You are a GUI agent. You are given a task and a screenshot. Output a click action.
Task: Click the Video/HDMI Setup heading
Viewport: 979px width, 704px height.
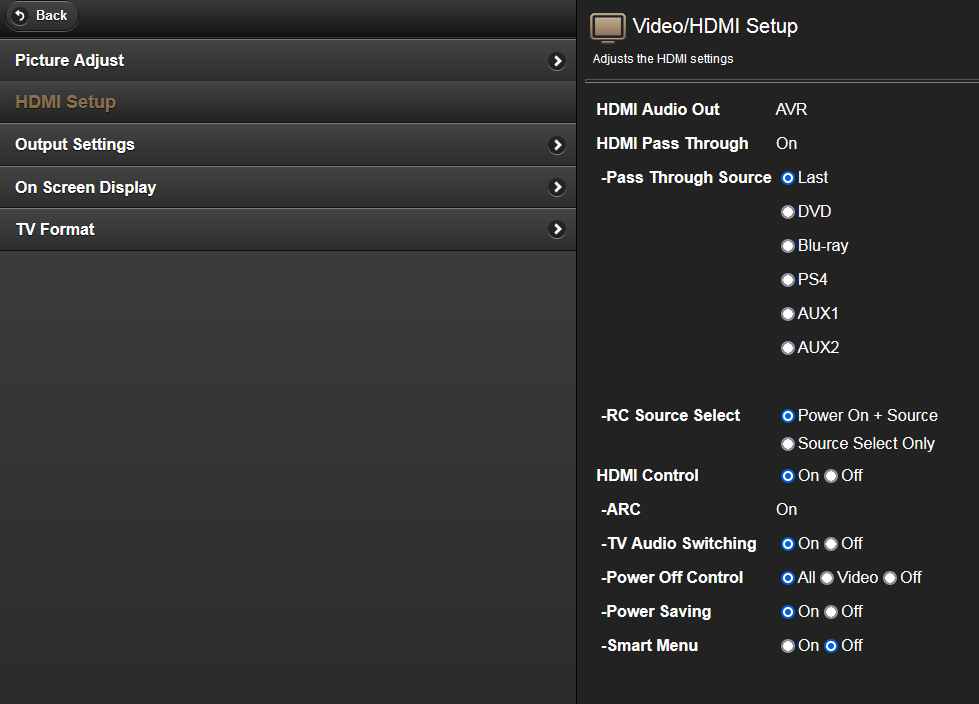coord(715,26)
